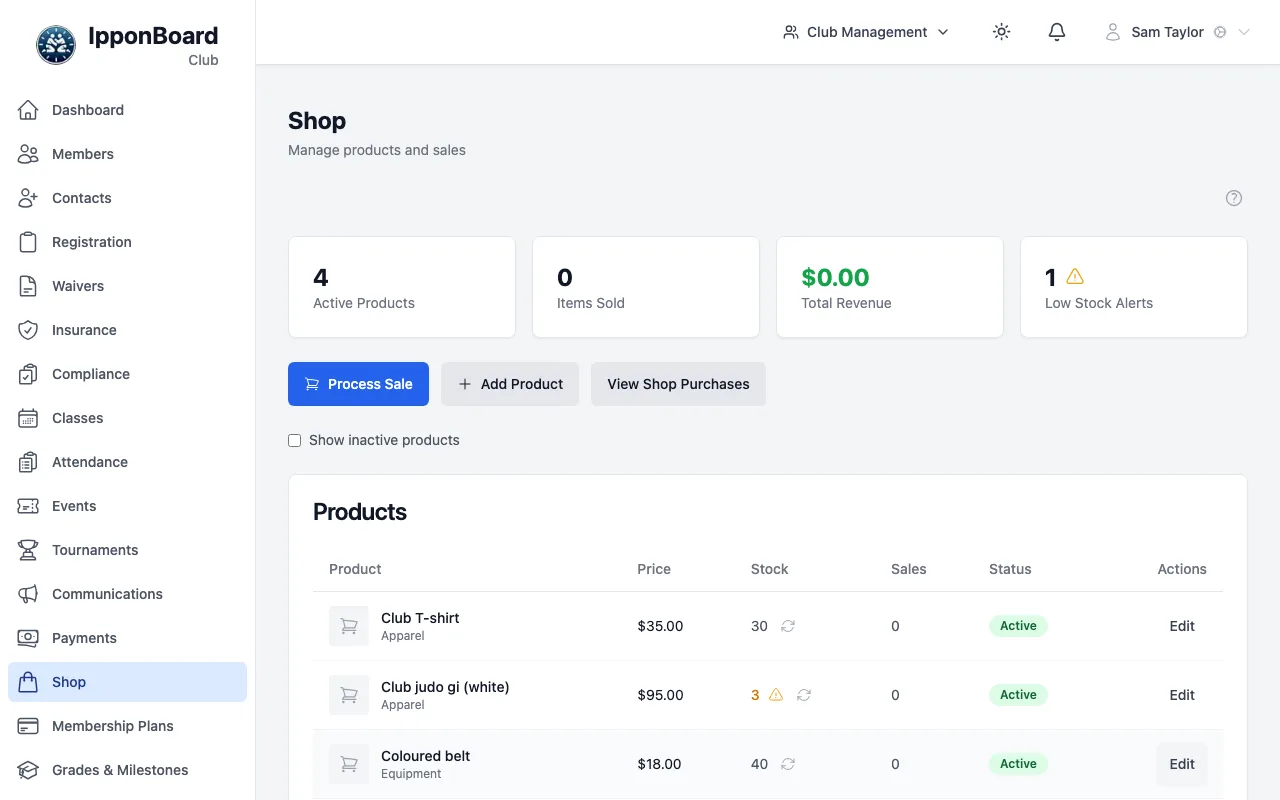Screen dimensions: 1280x800
Task: Refresh stock for Club judo gi (white)
Action: pyautogui.click(x=804, y=695)
